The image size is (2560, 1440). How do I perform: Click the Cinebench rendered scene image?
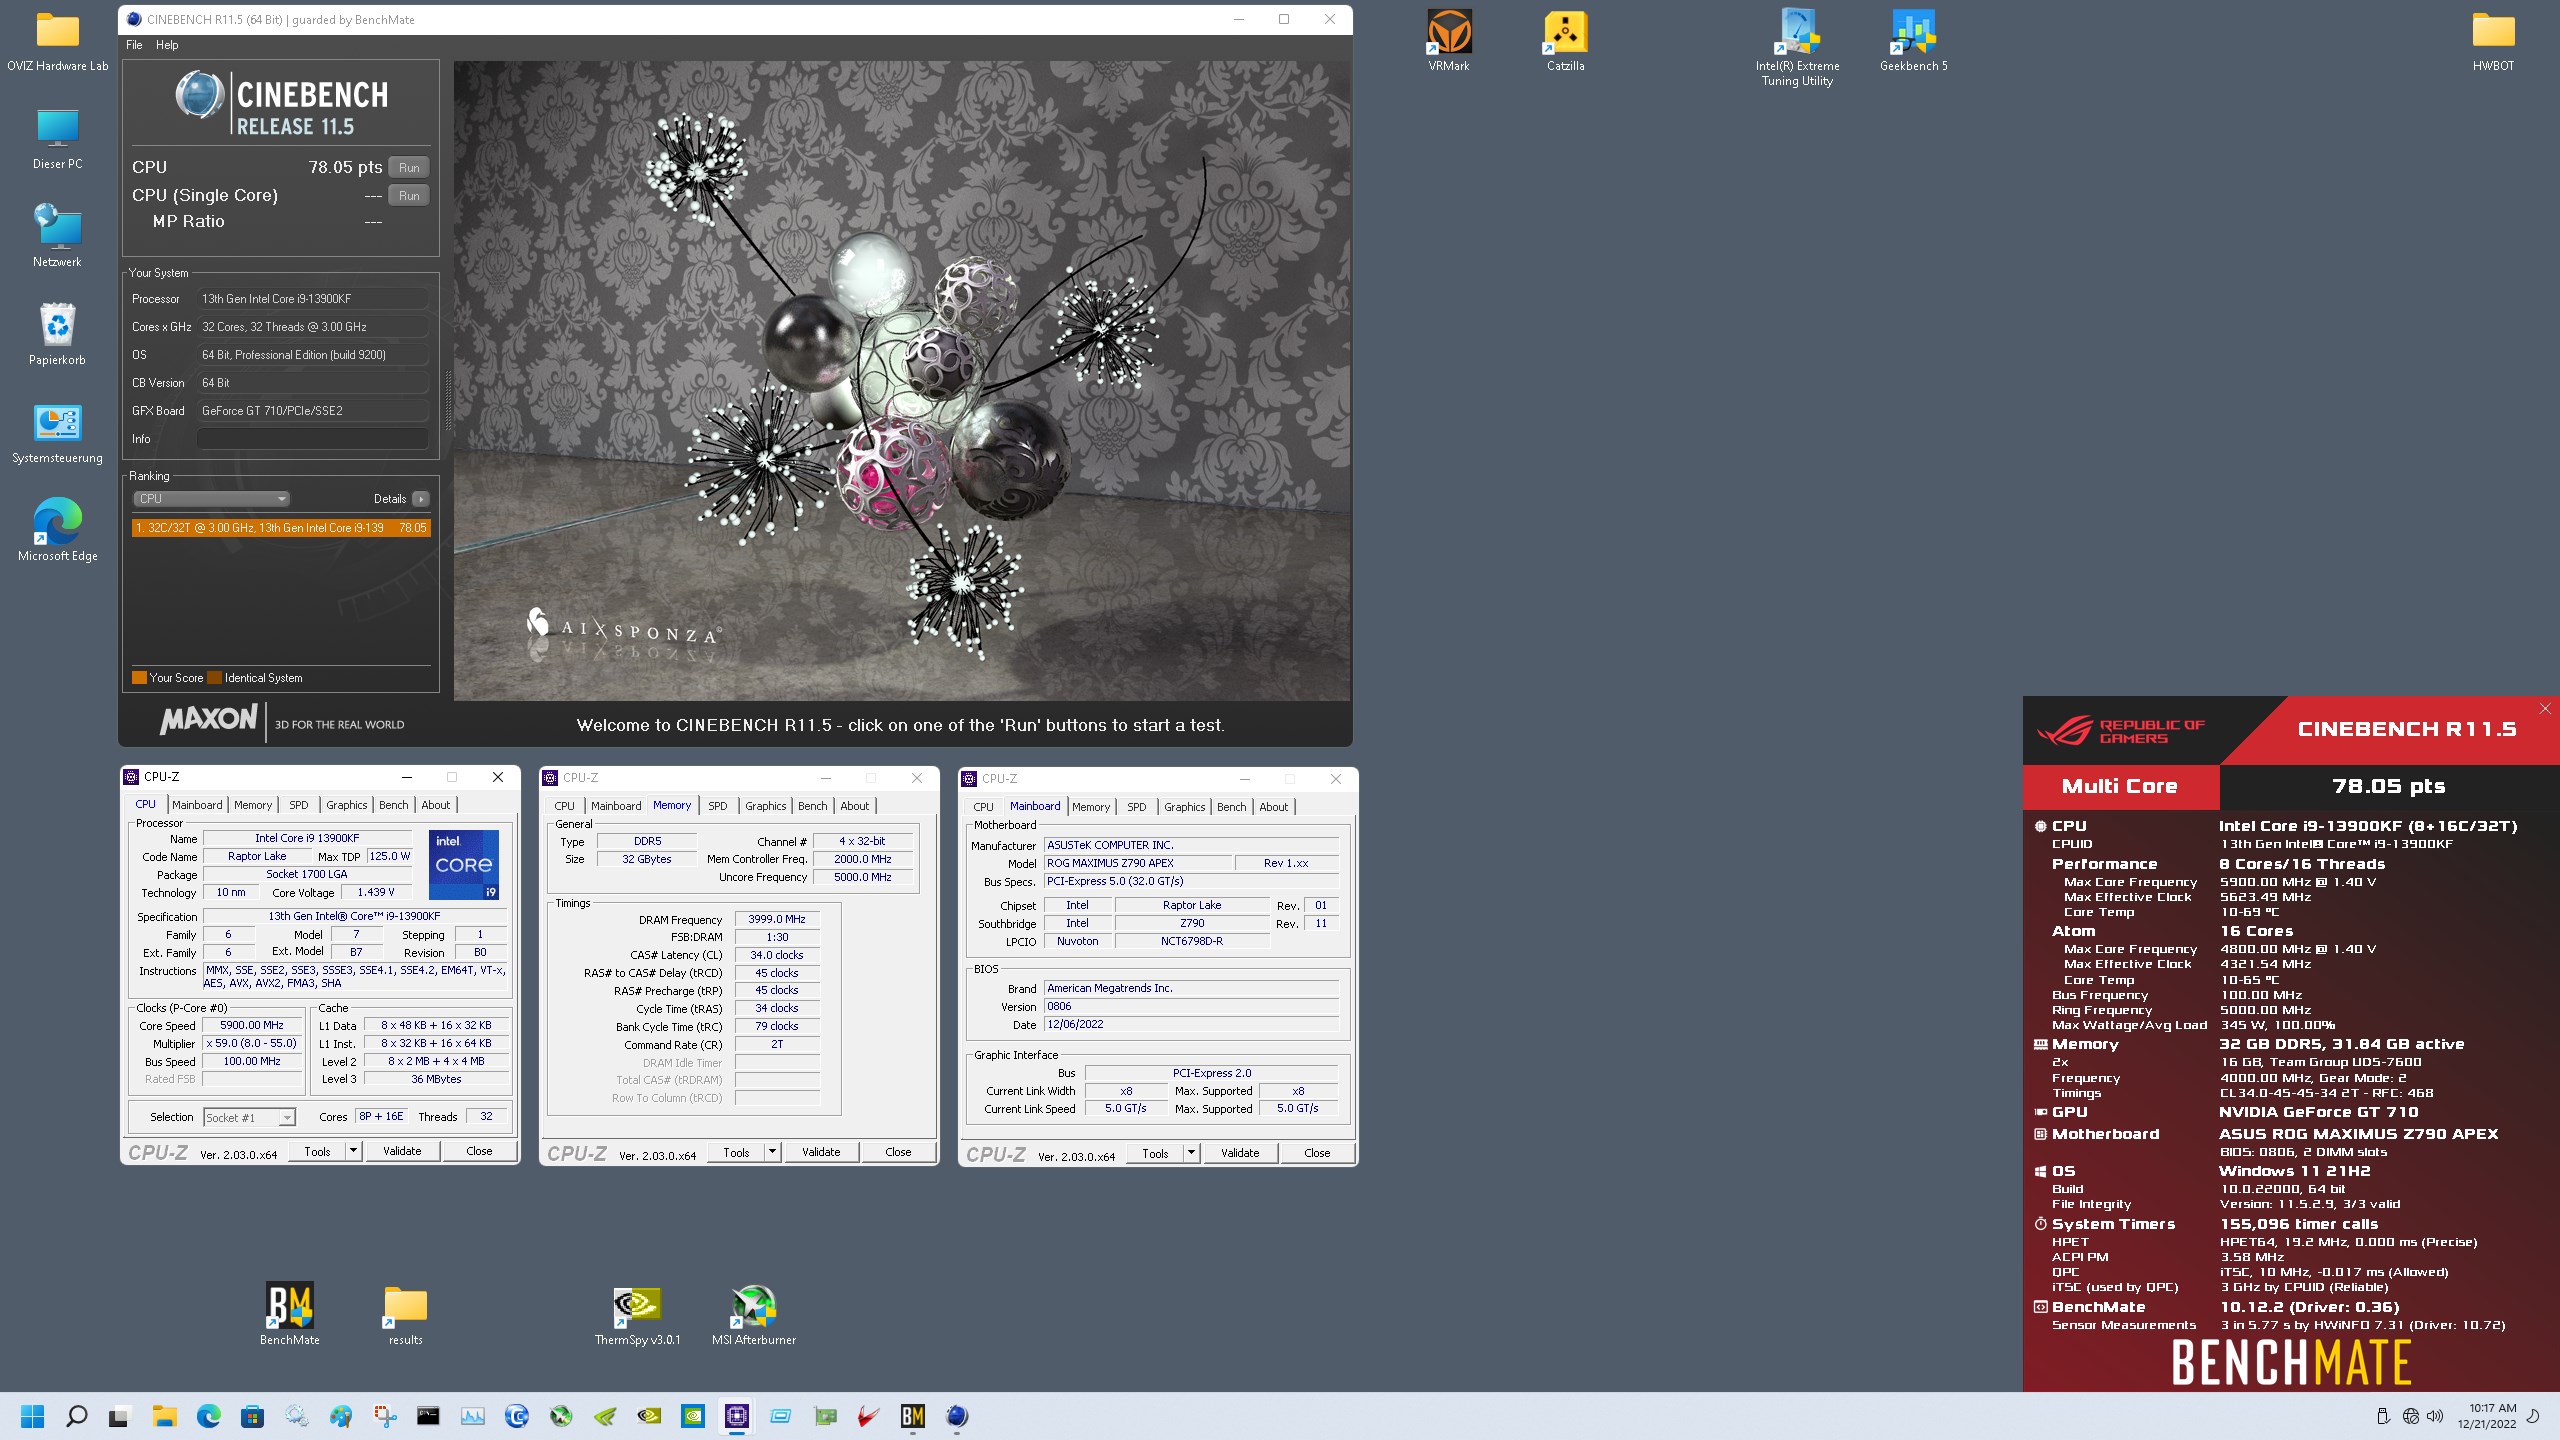[902, 380]
